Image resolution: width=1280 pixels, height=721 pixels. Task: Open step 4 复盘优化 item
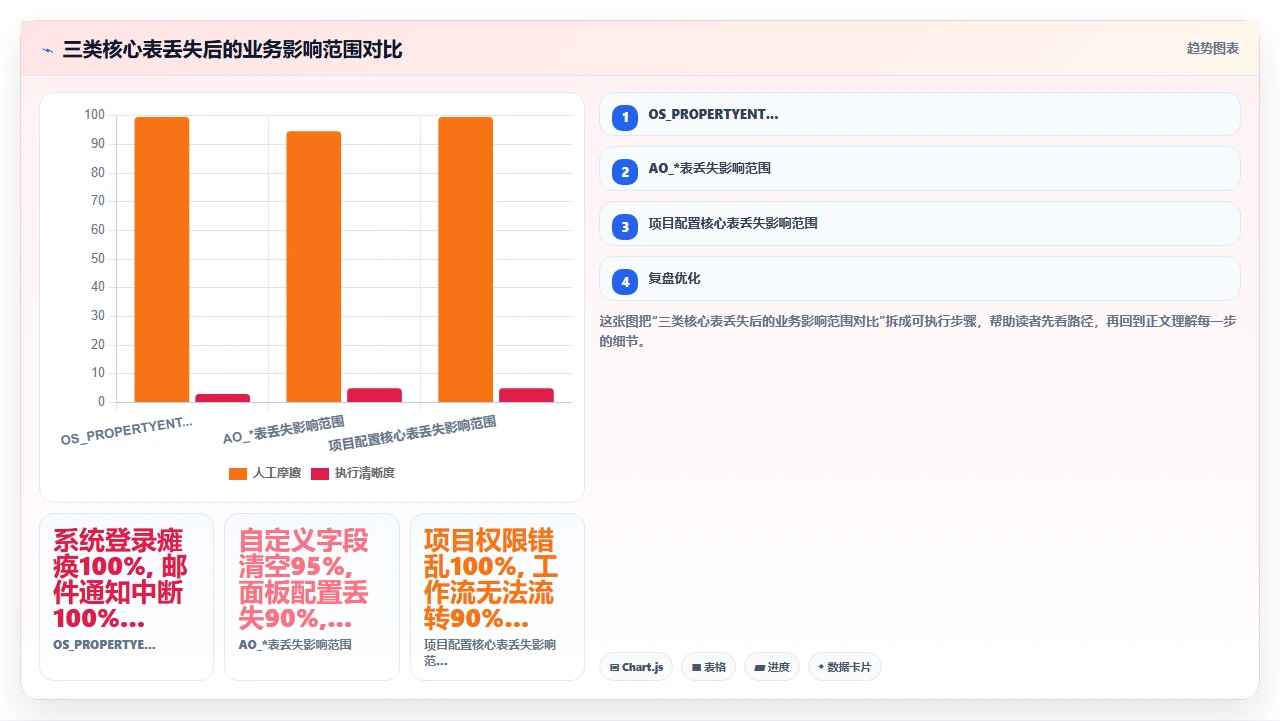(x=919, y=279)
